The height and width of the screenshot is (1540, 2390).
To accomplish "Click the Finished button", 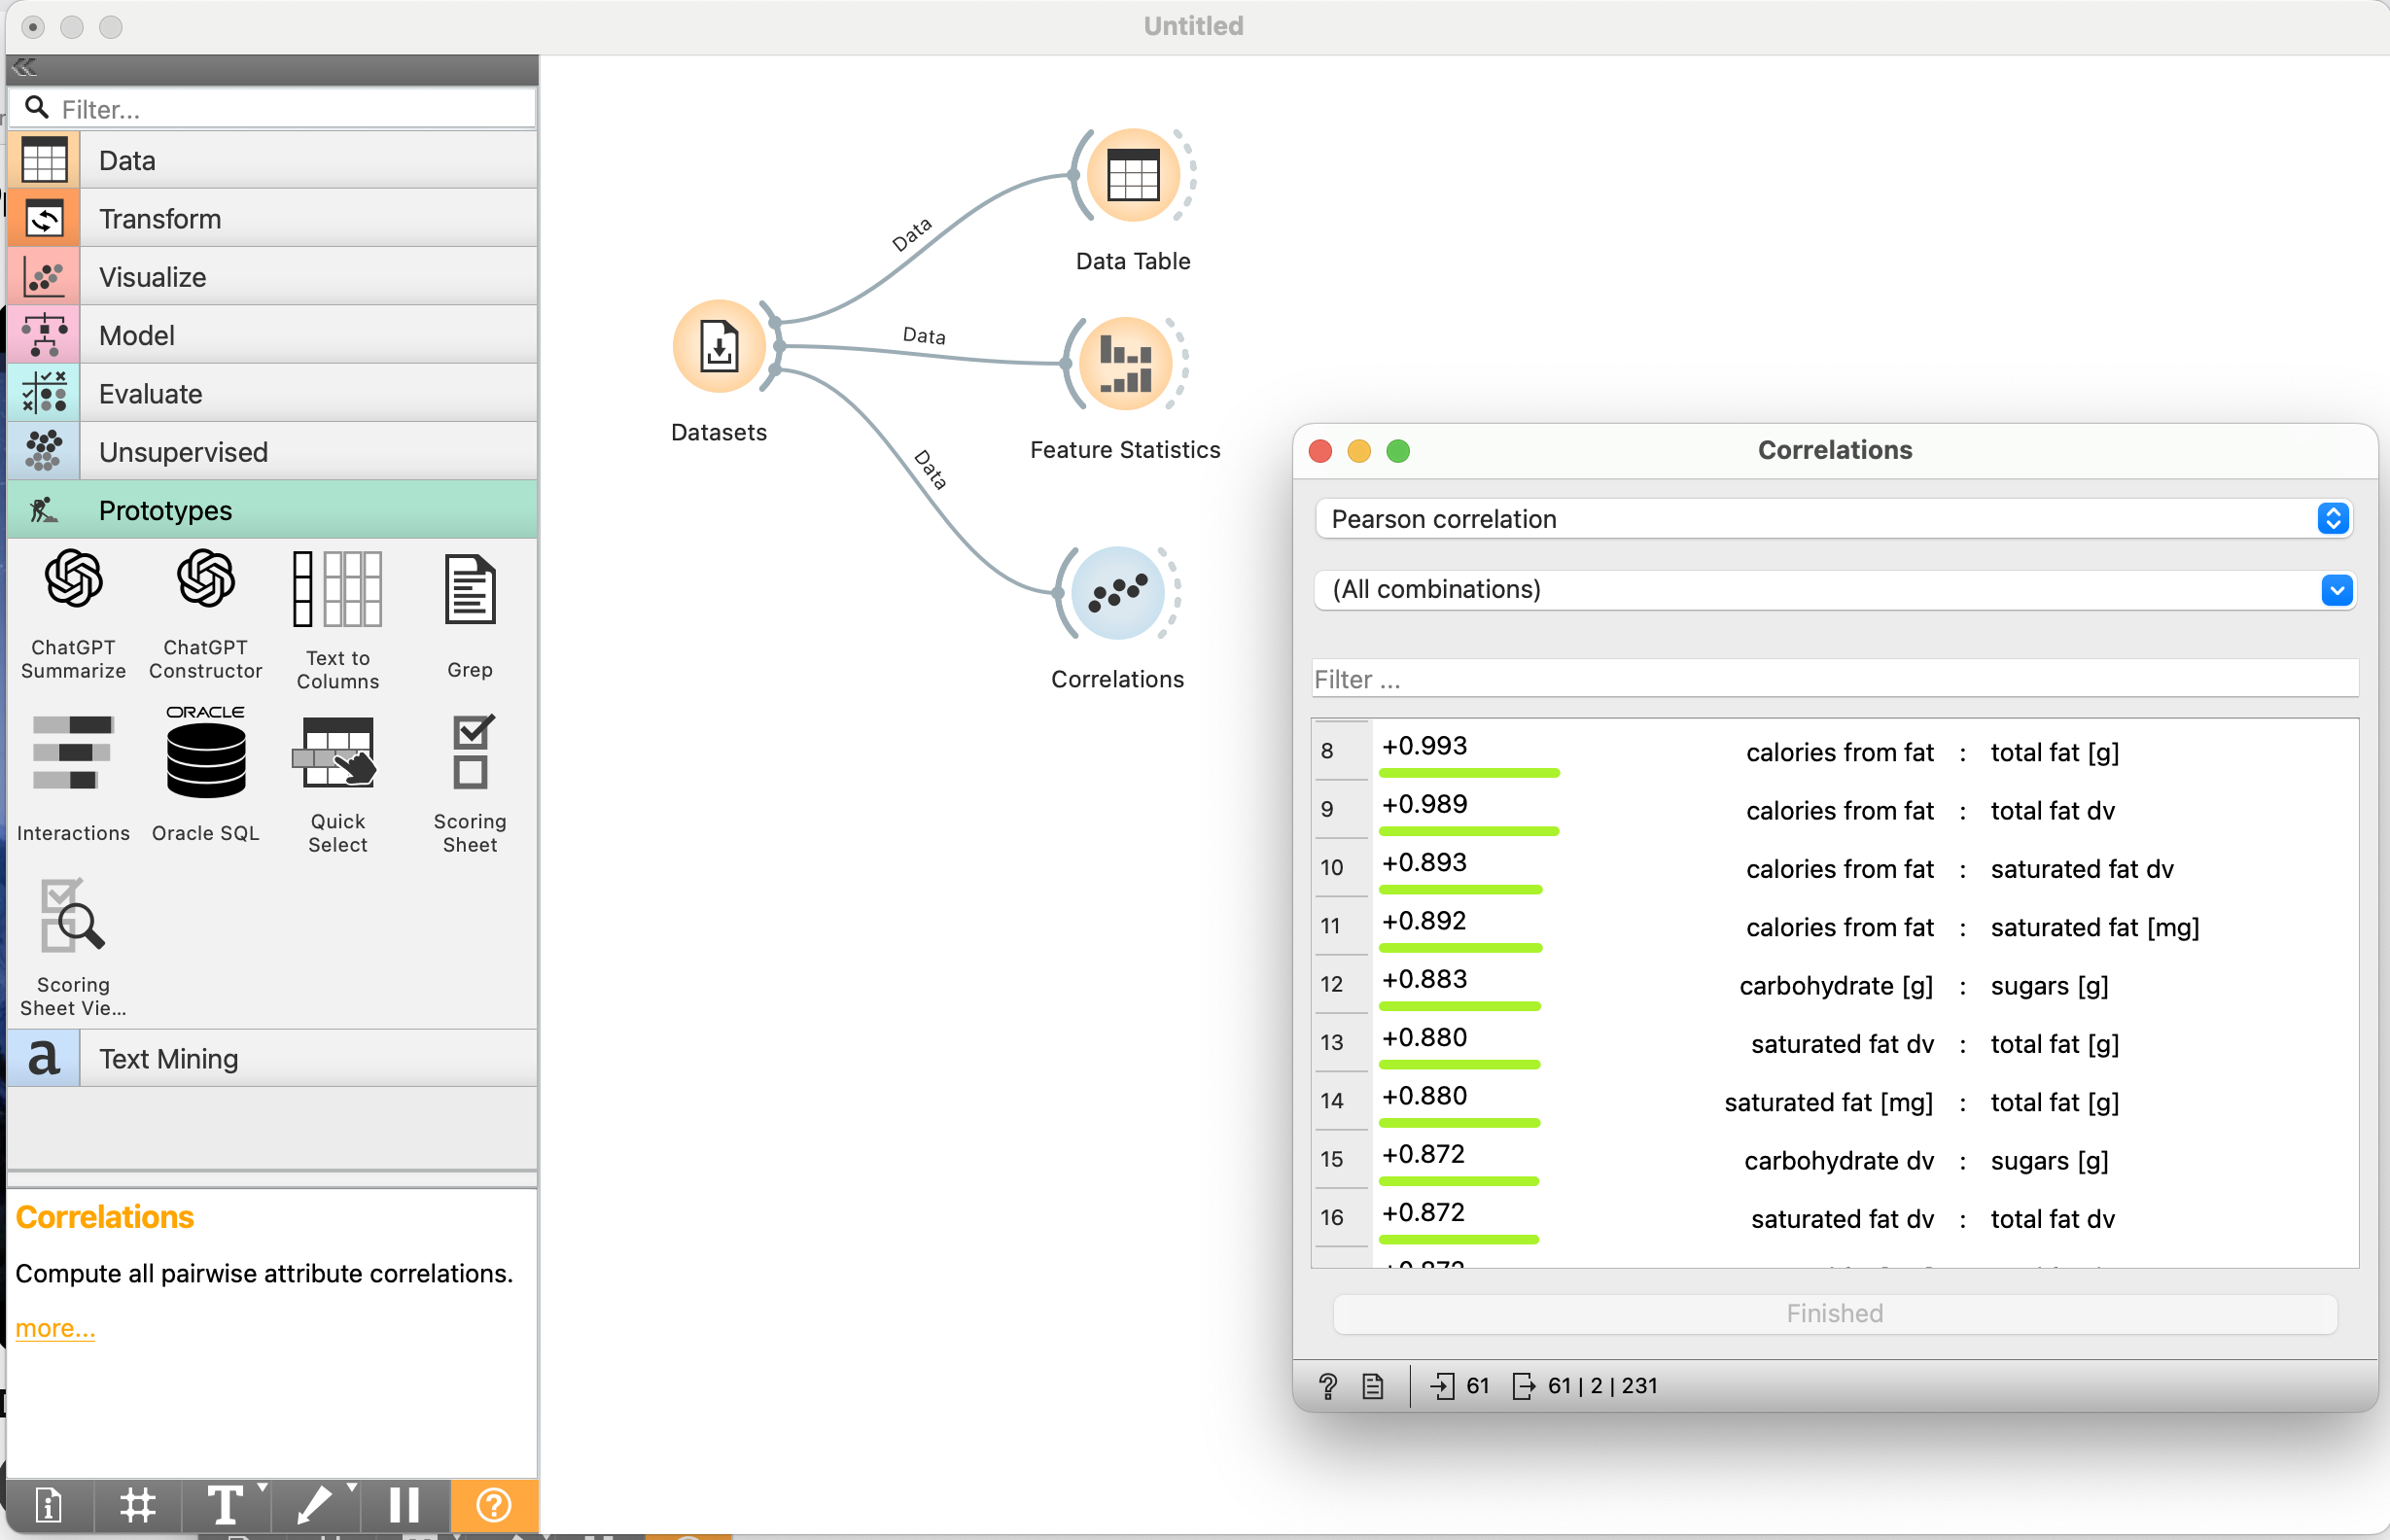I will click(1834, 1313).
